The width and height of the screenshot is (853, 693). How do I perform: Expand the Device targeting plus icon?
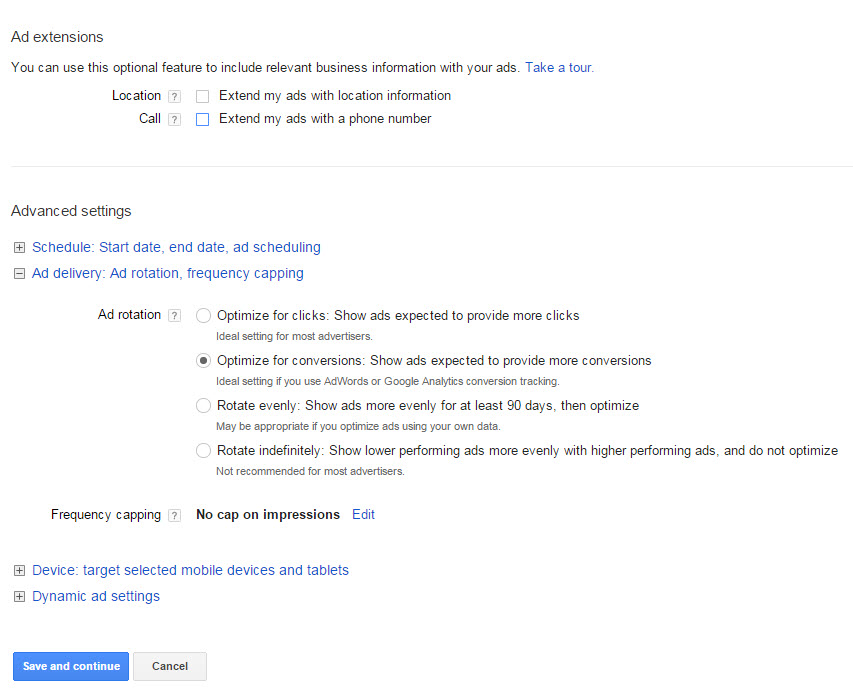19,571
